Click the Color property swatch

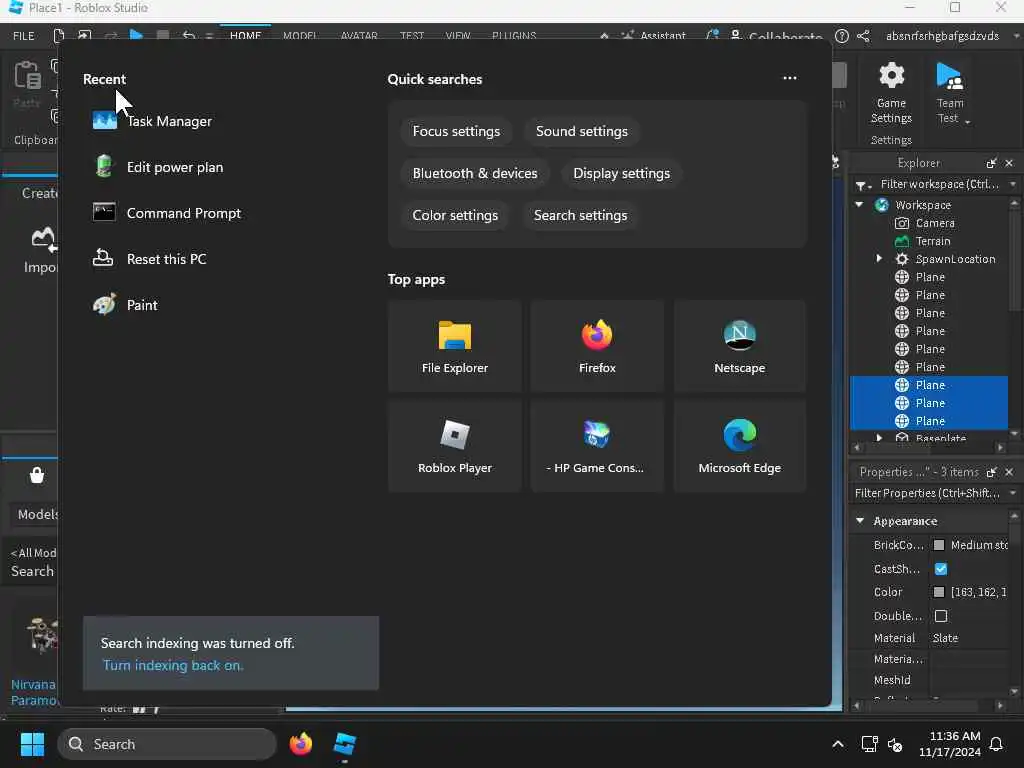[x=938, y=592]
